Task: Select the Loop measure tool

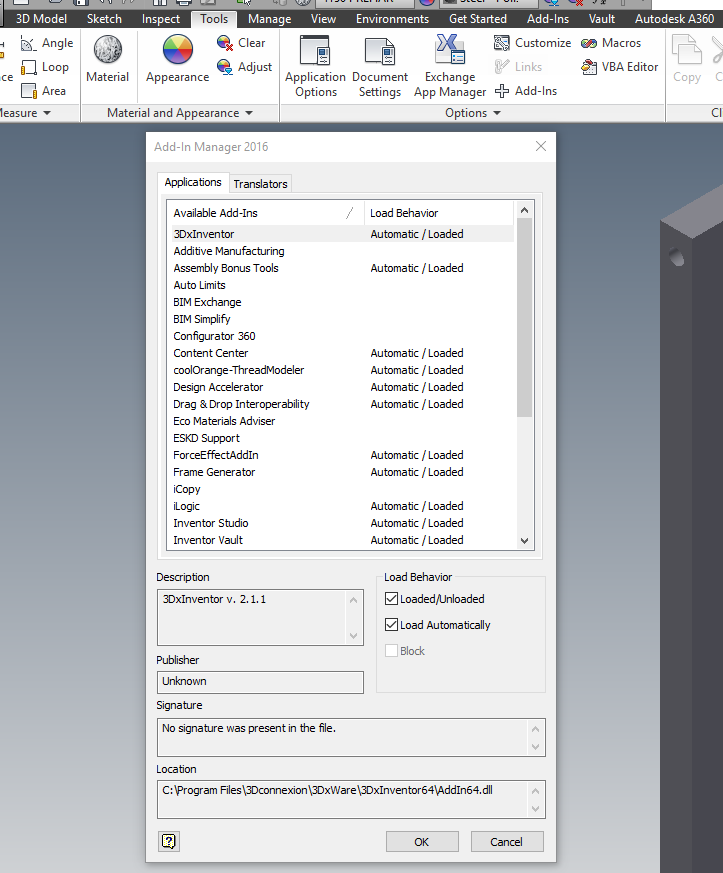Action: coord(45,67)
